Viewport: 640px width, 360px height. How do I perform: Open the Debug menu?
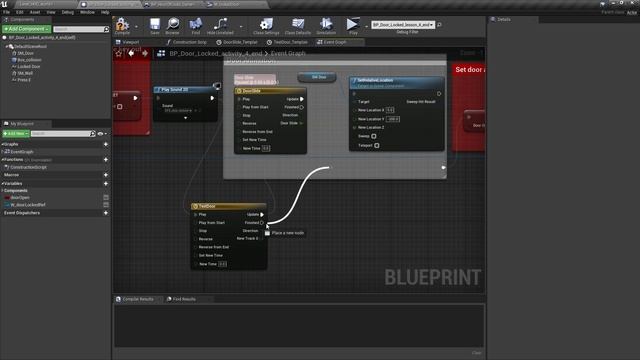click(x=68, y=12)
